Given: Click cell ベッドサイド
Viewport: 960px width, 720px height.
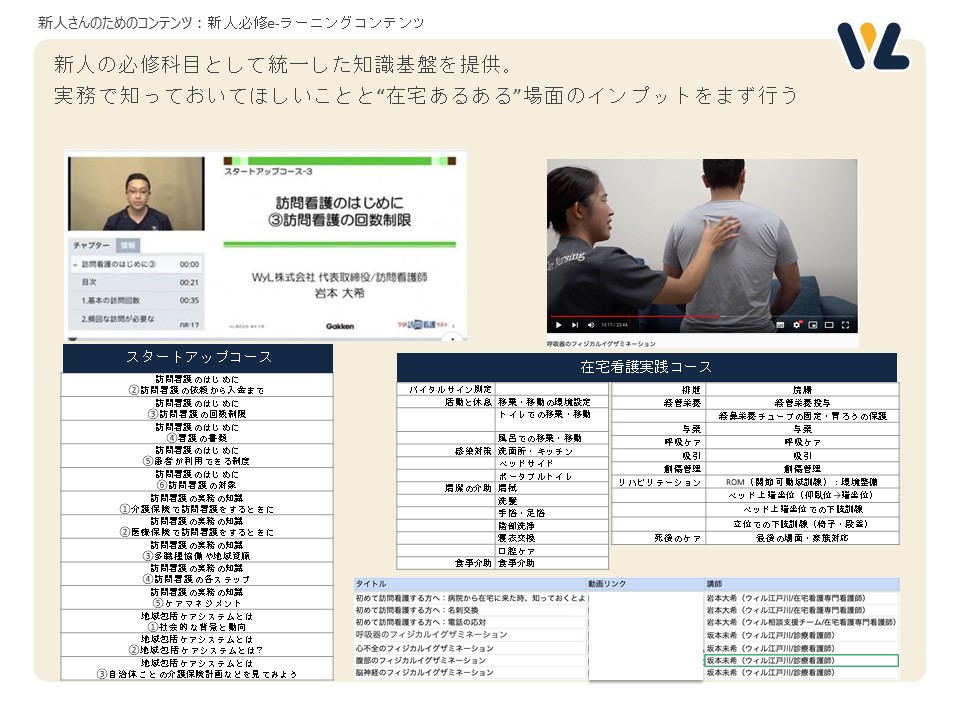Looking at the screenshot, I should click(552, 463).
